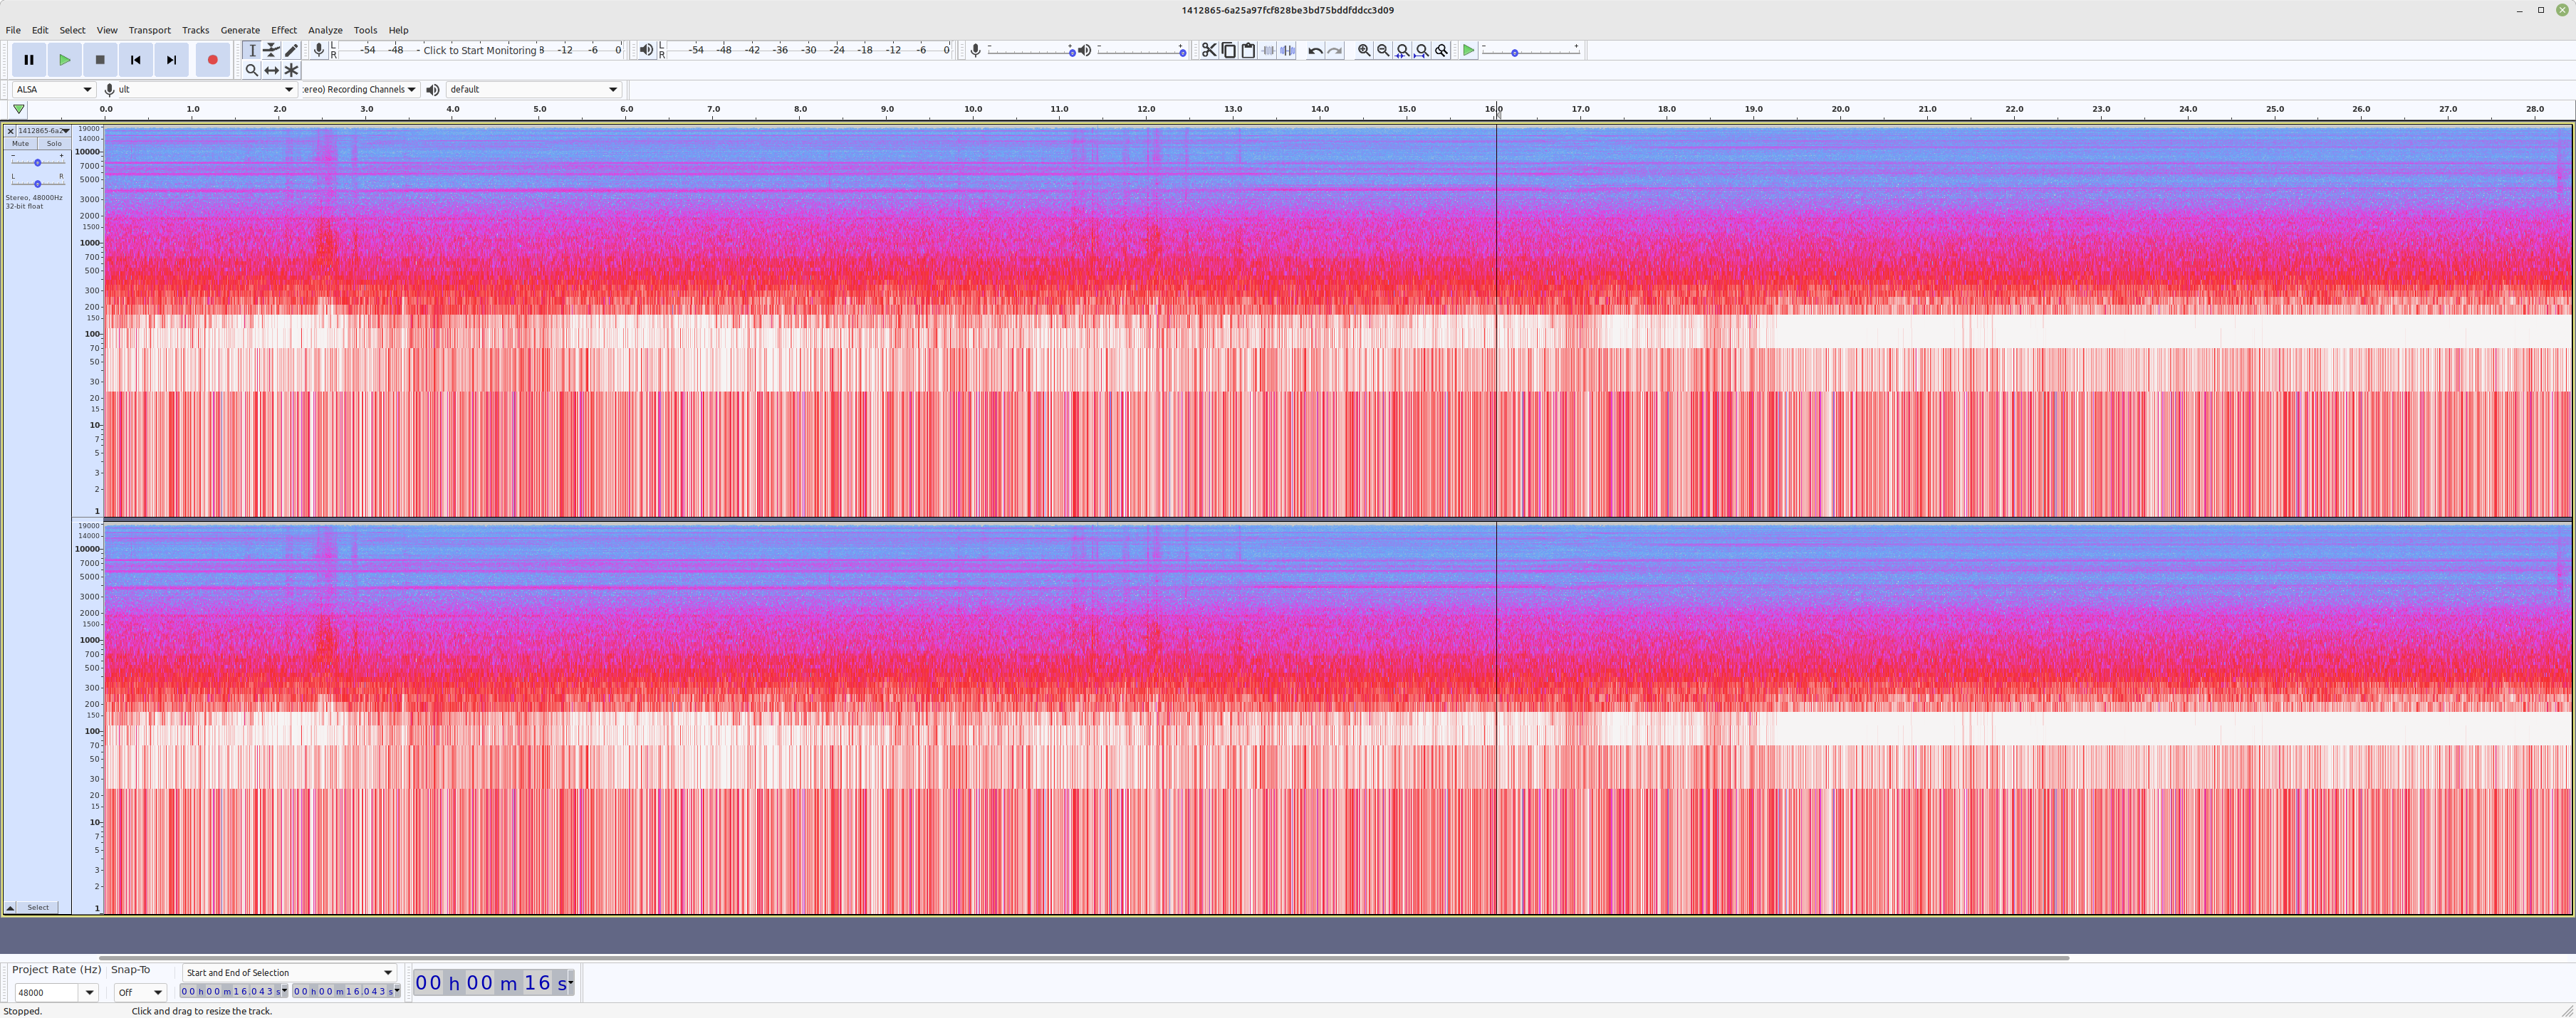Solo the audio track
The width and height of the screenshot is (2576, 1018).
click(54, 143)
